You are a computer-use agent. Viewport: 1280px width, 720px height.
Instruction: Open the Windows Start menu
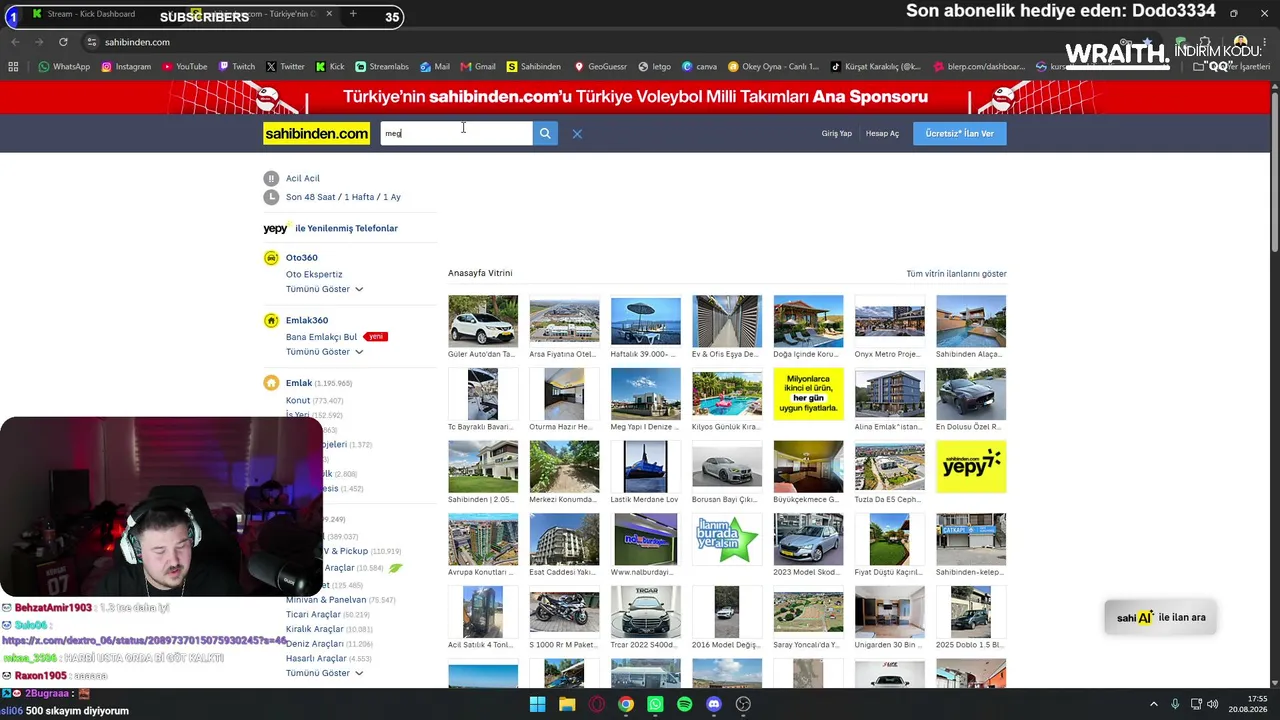pos(538,704)
